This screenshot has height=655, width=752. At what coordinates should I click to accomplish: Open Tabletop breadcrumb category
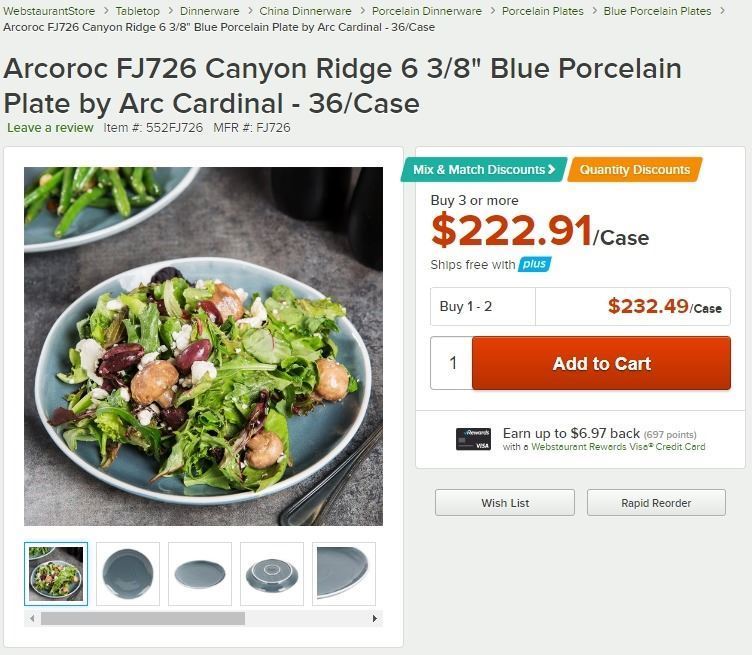pyautogui.click(x=137, y=11)
